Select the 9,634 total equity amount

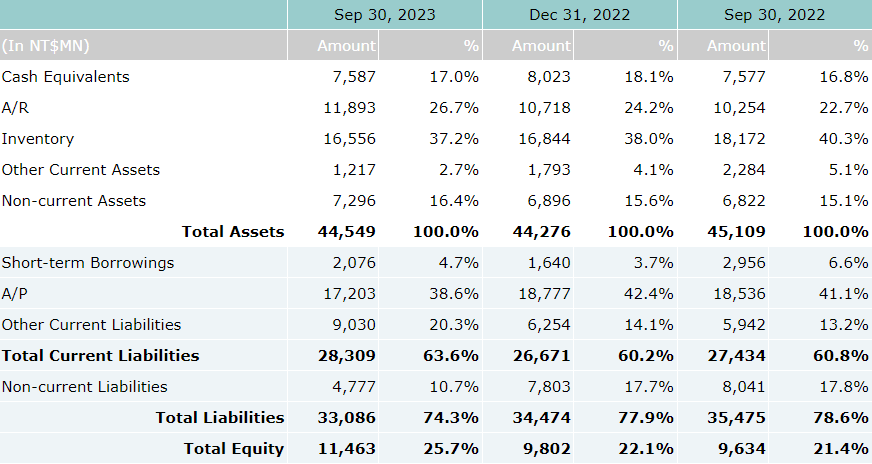point(741,449)
